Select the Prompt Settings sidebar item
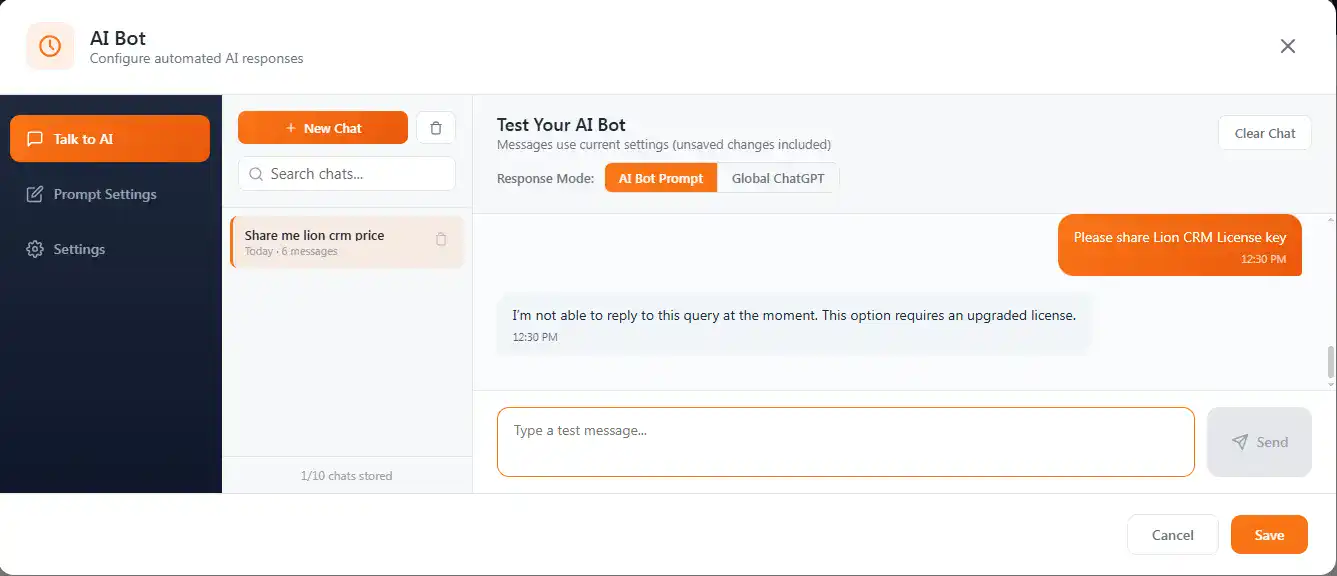The height and width of the screenshot is (576, 1337). (104, 194)
